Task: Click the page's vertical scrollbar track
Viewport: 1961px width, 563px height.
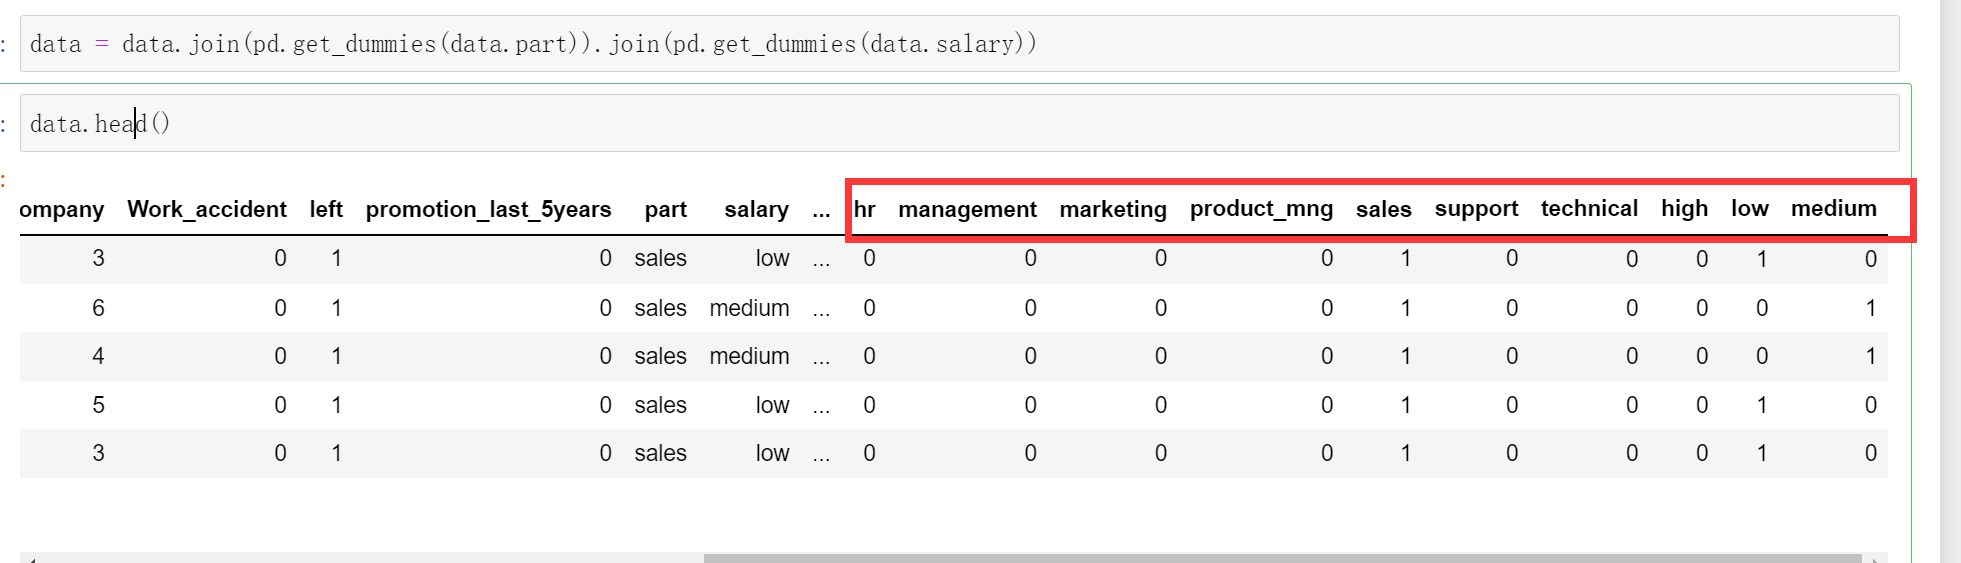Action: point(1950,300)
